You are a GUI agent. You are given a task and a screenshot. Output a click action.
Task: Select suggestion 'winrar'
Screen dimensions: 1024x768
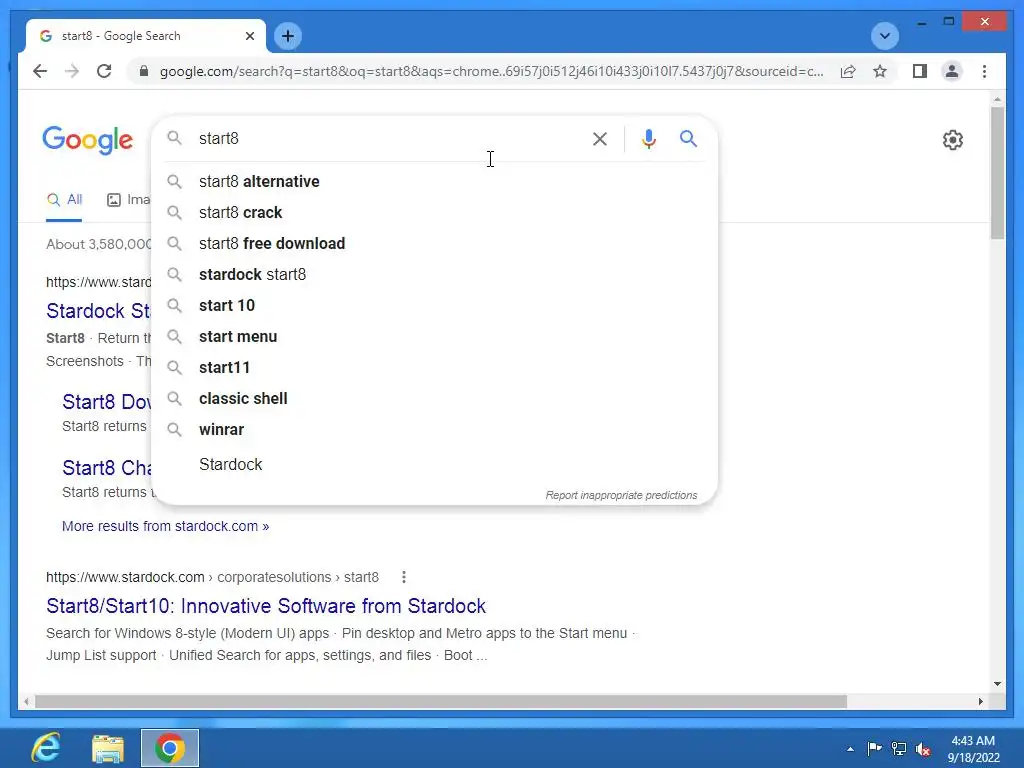click(434, 430)
